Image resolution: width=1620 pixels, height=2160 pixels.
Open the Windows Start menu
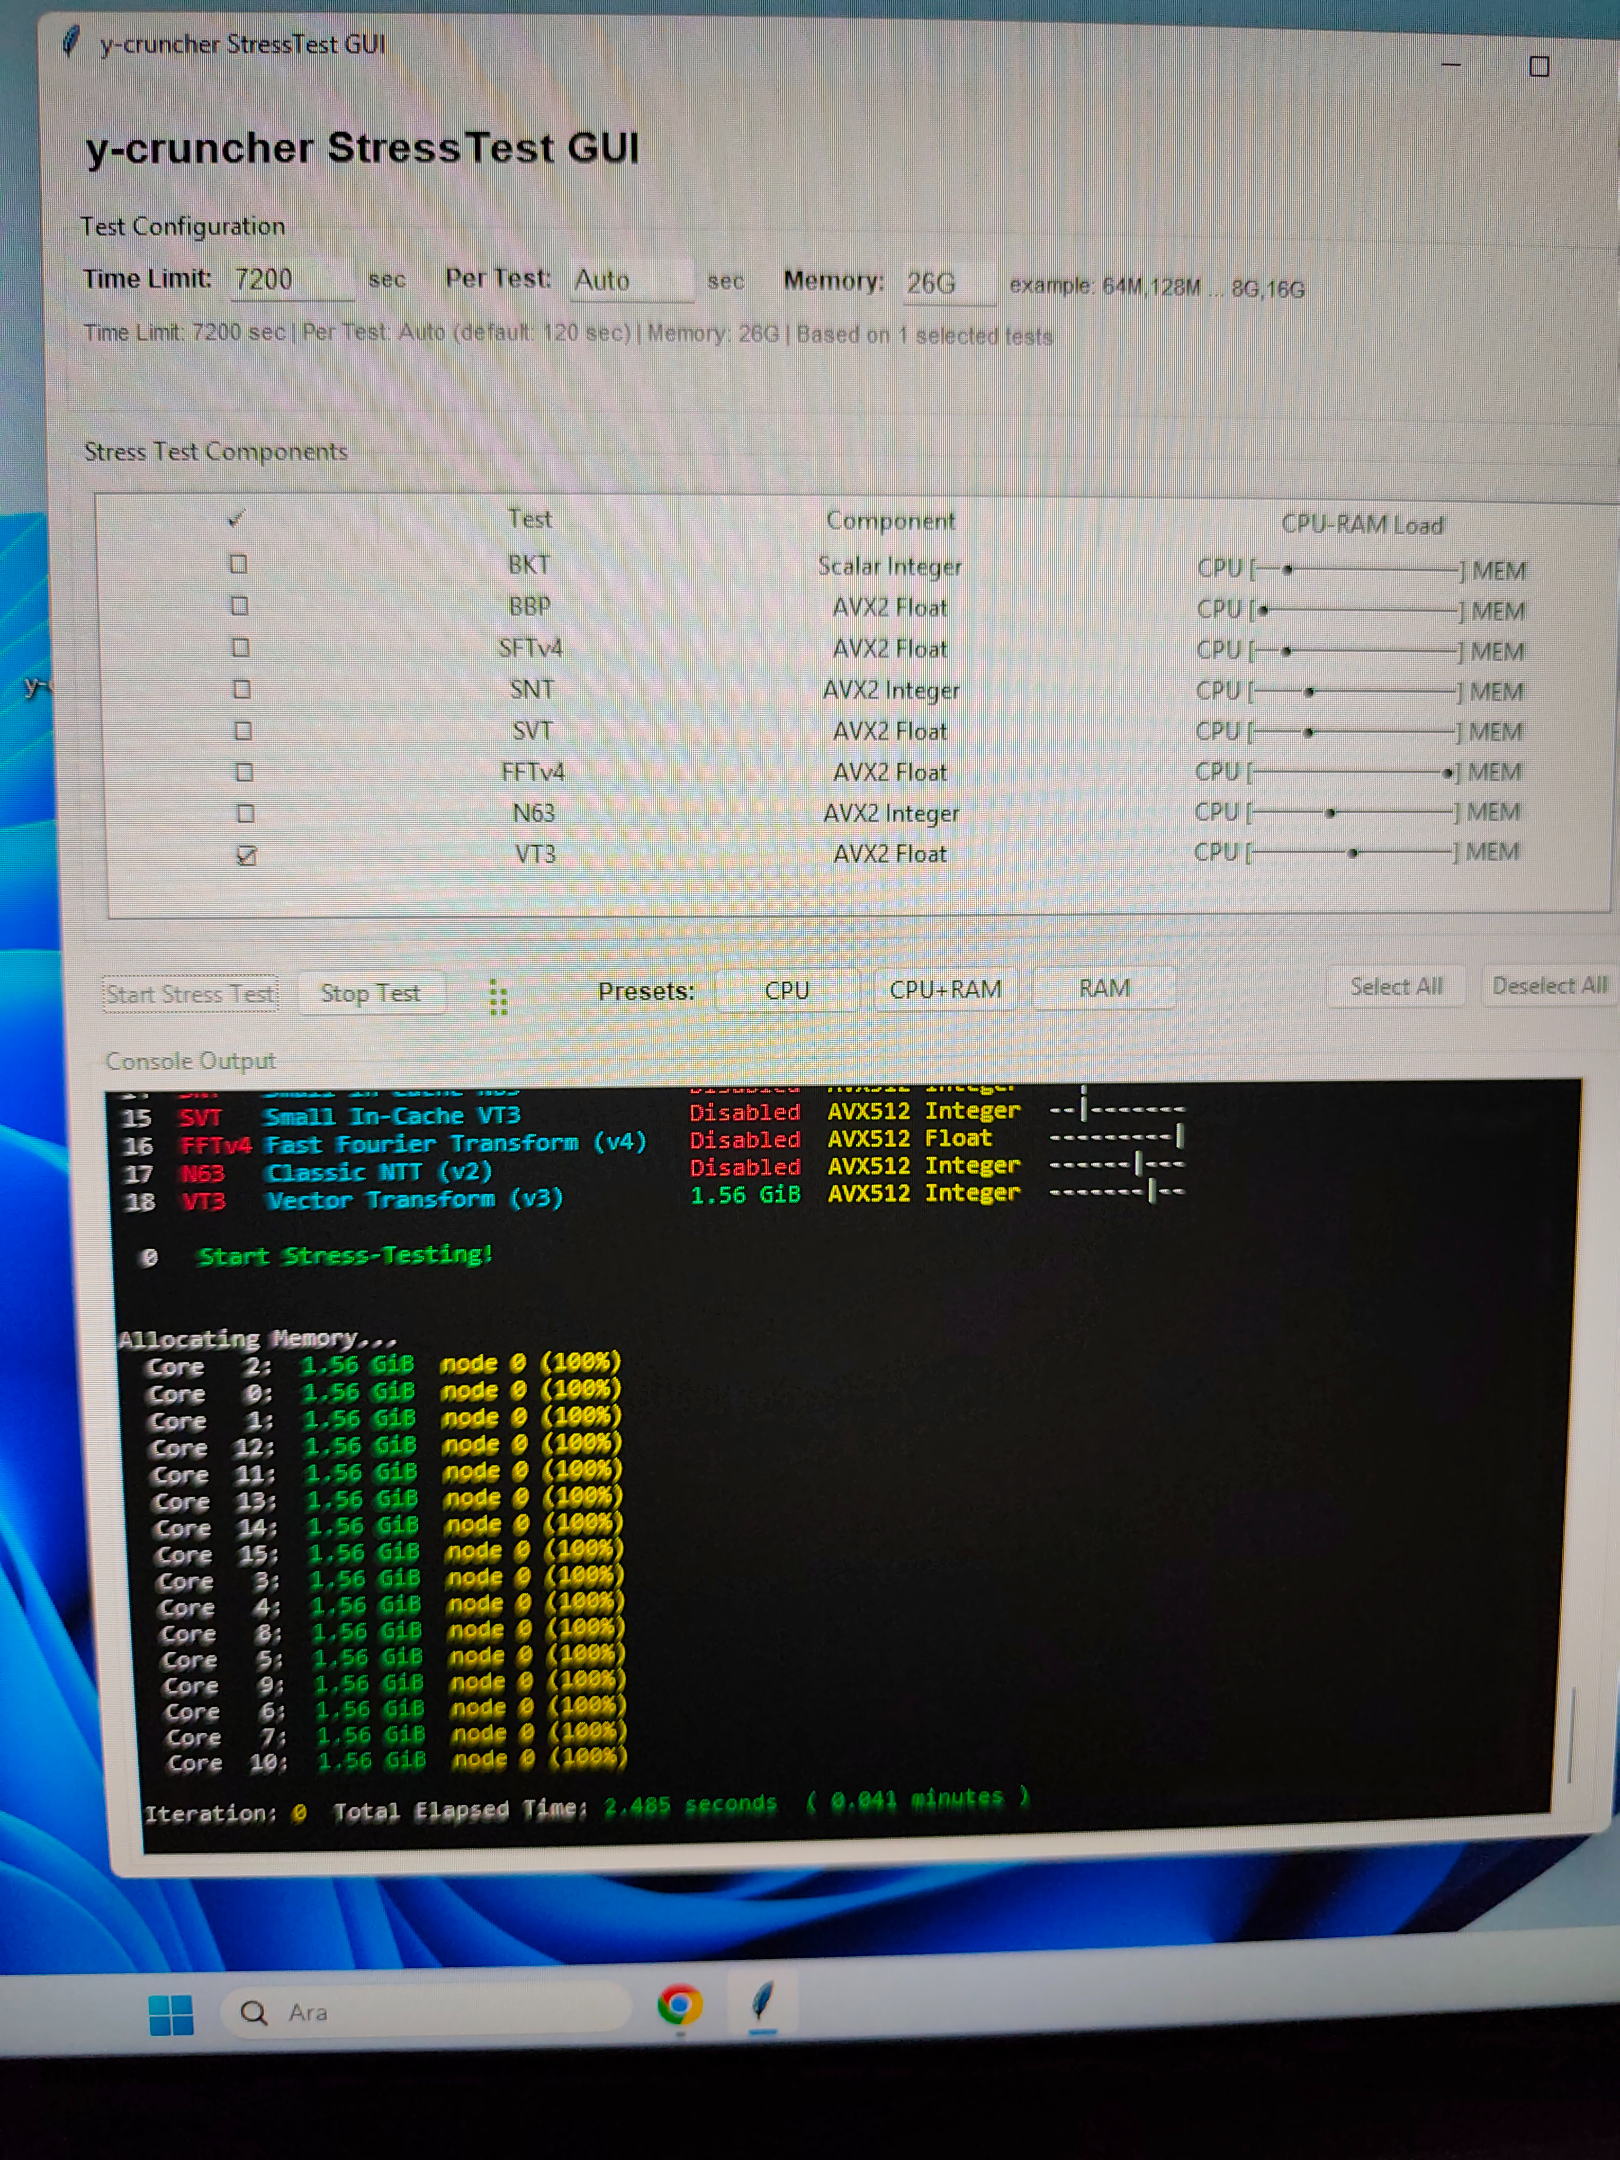coord(171,2014)
